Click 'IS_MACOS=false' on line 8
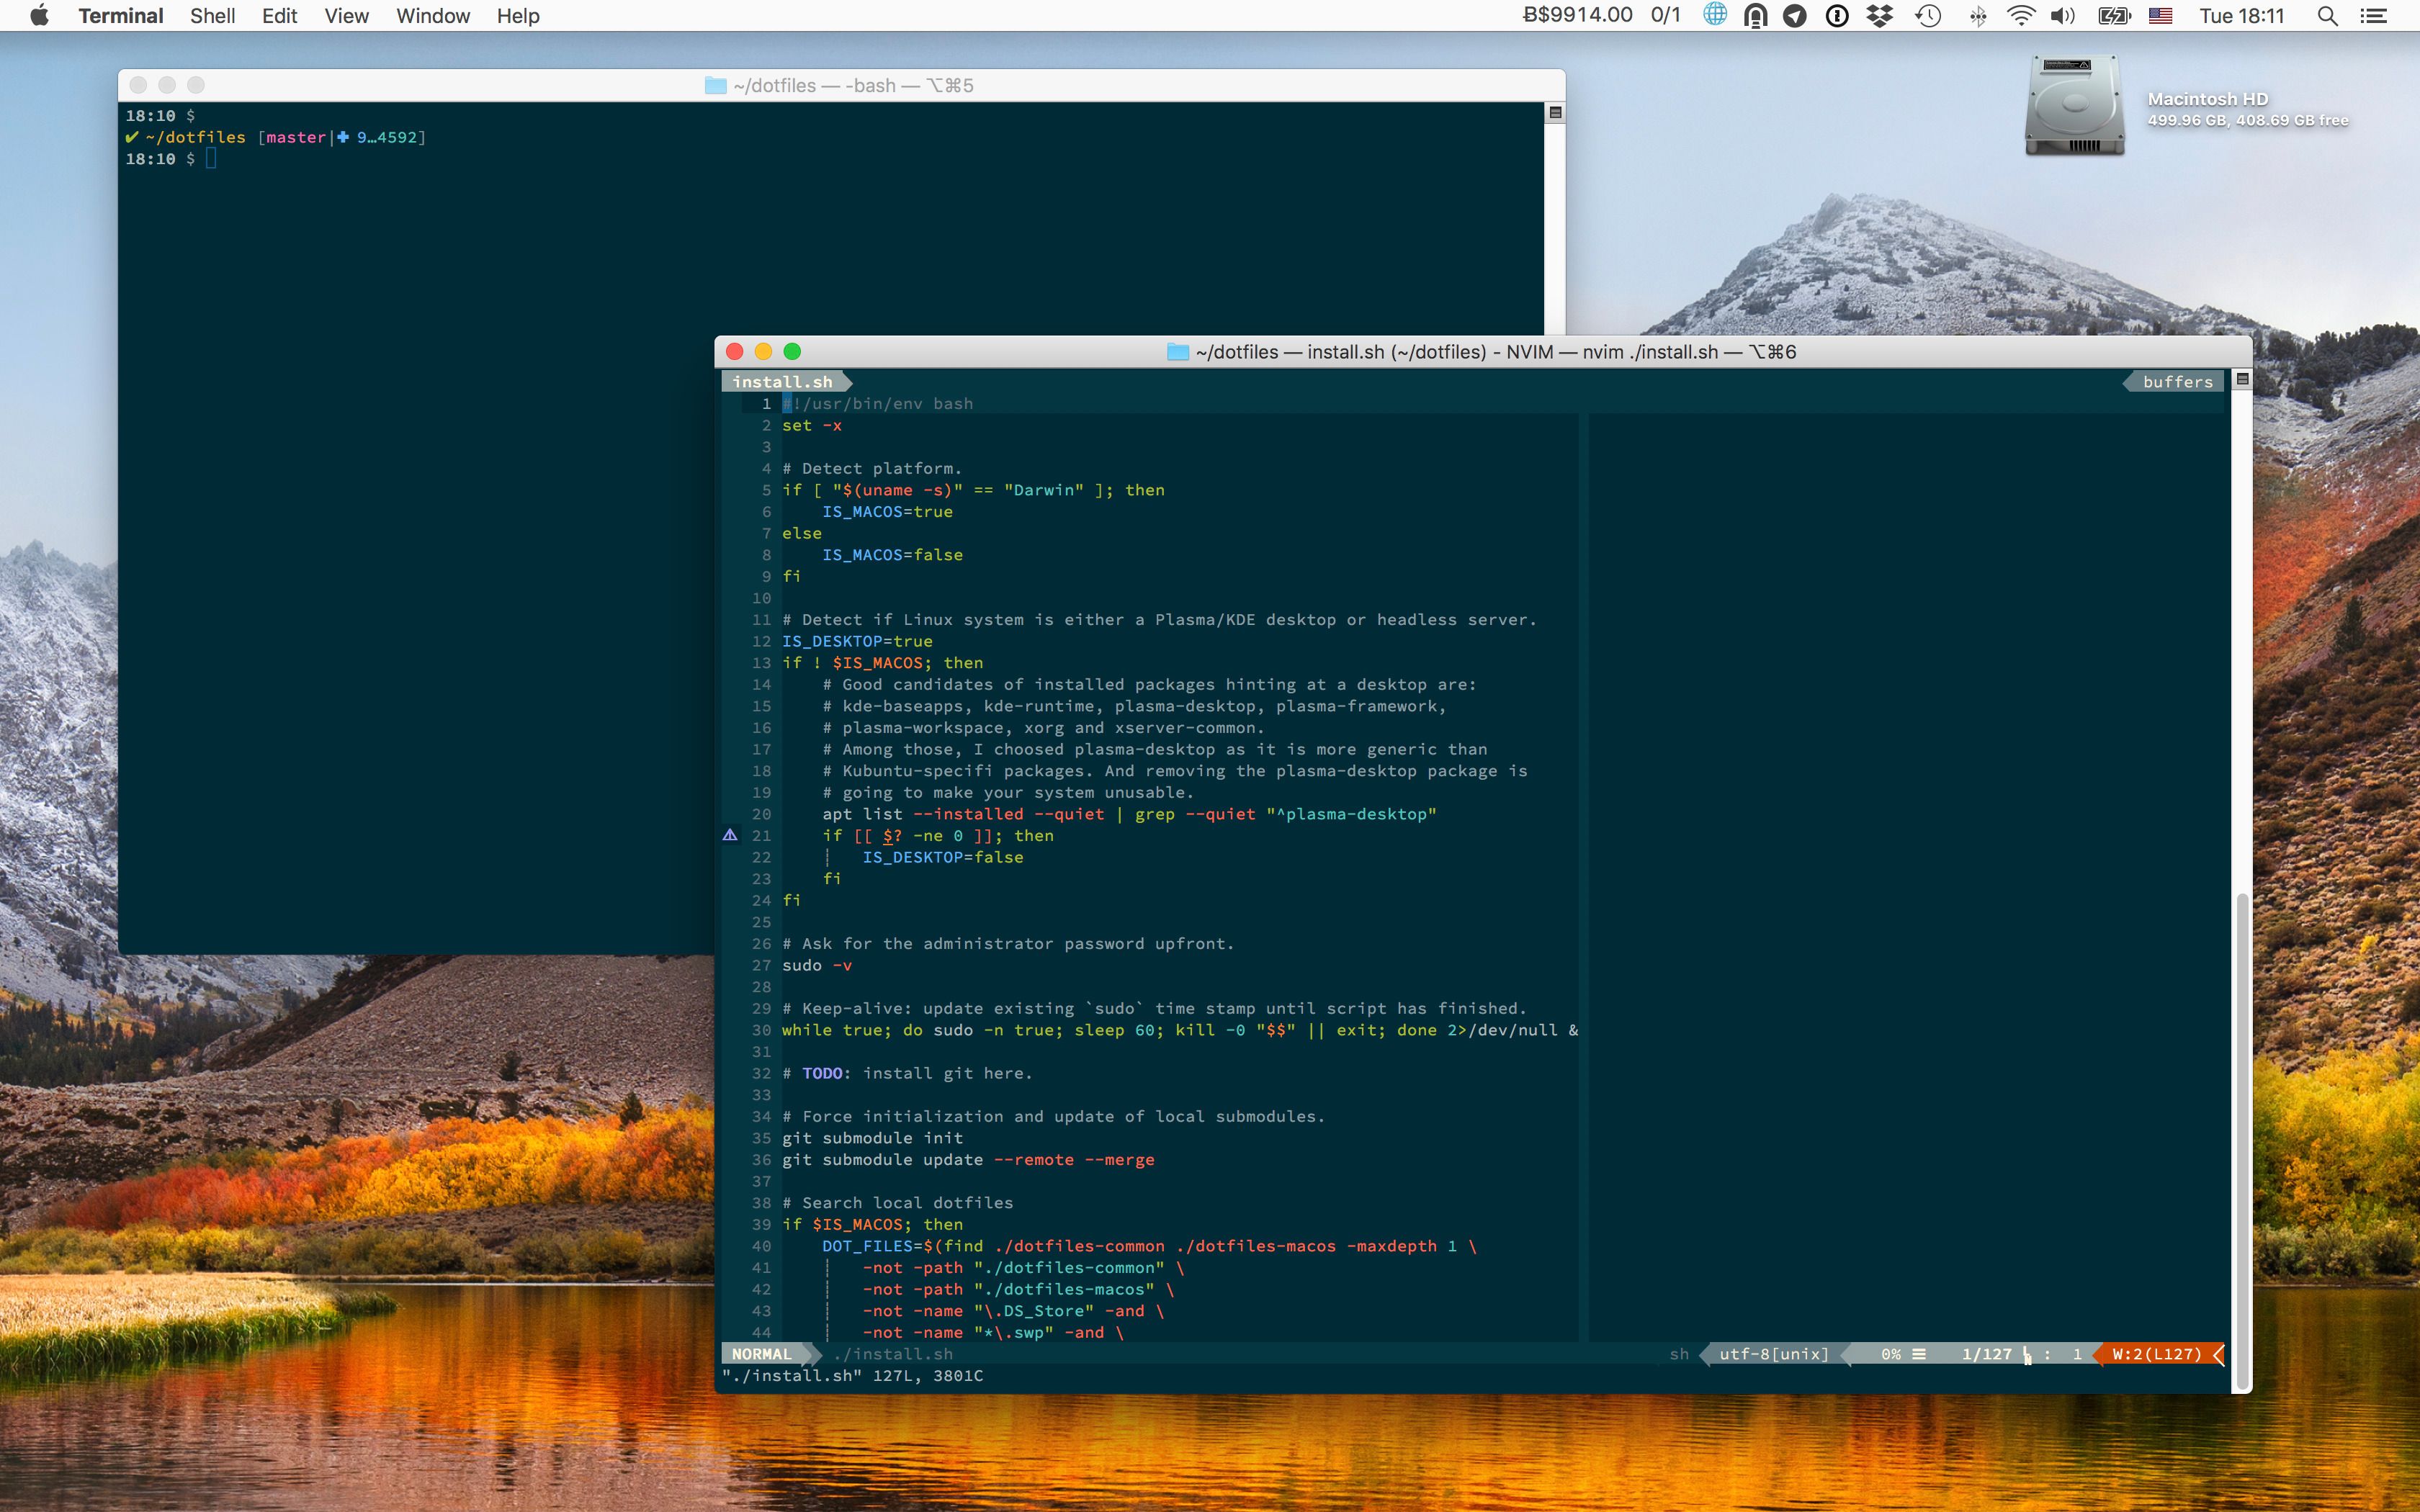2420x1512 pixels. (892, 554)
